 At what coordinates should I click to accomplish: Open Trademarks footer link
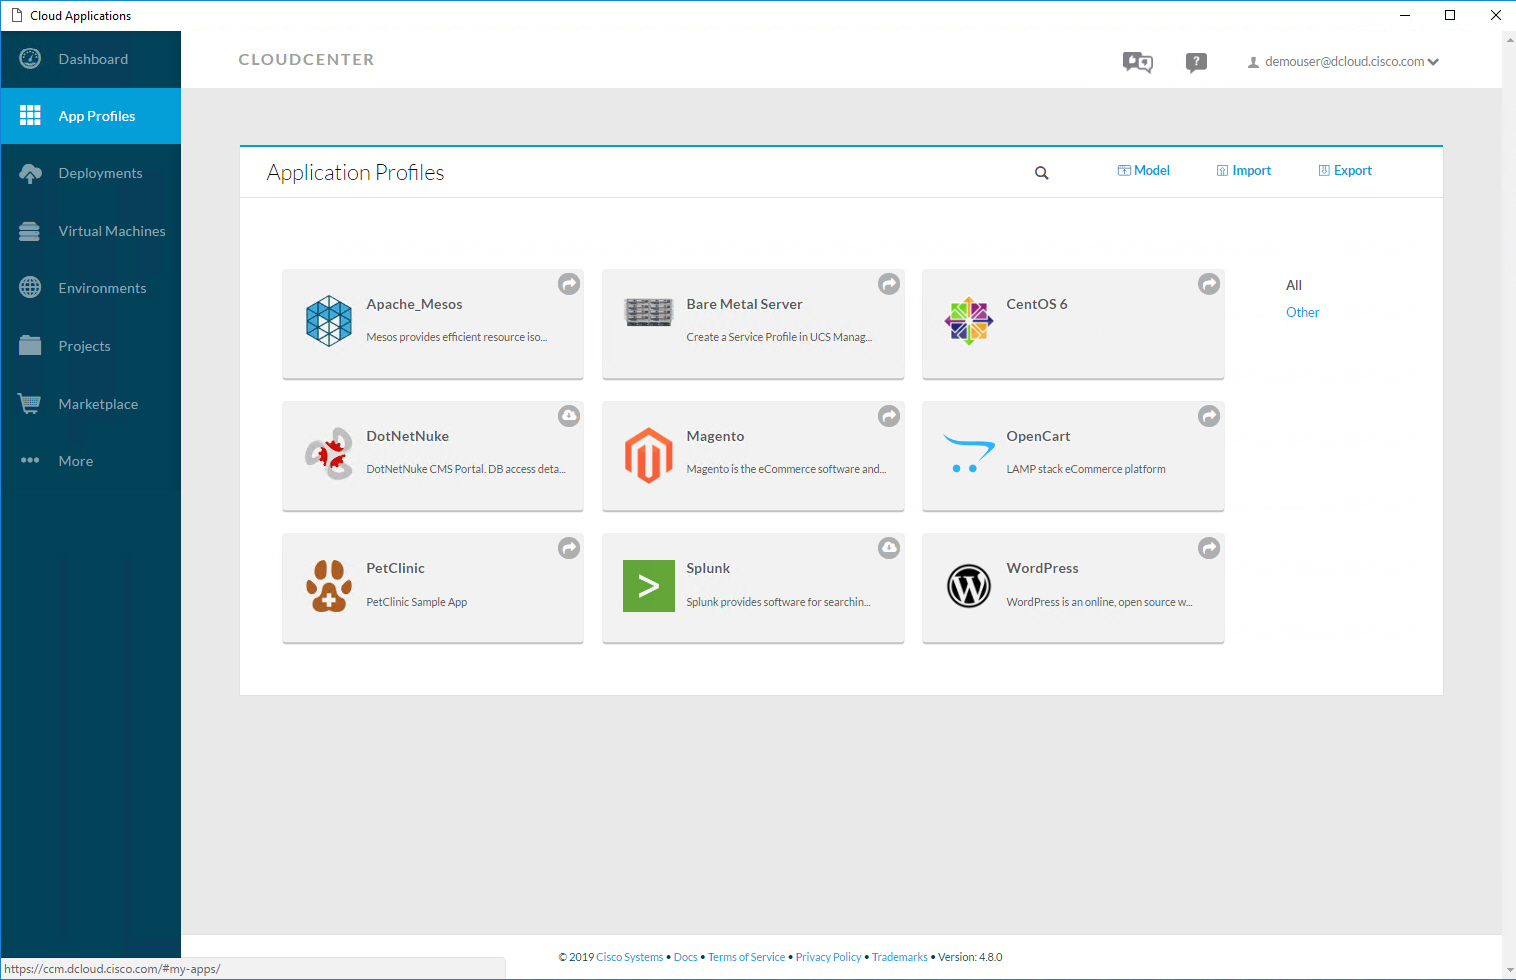[900, 957]
